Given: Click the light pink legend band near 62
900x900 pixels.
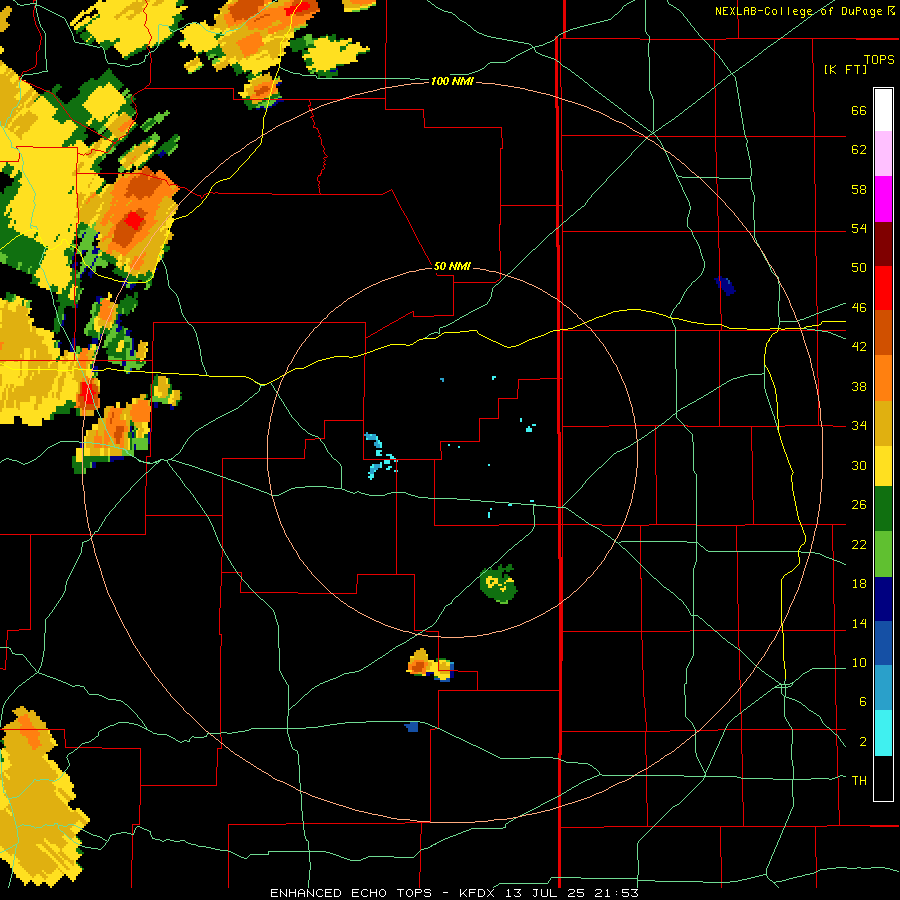Looking at the screenshot, I should 883,153.
